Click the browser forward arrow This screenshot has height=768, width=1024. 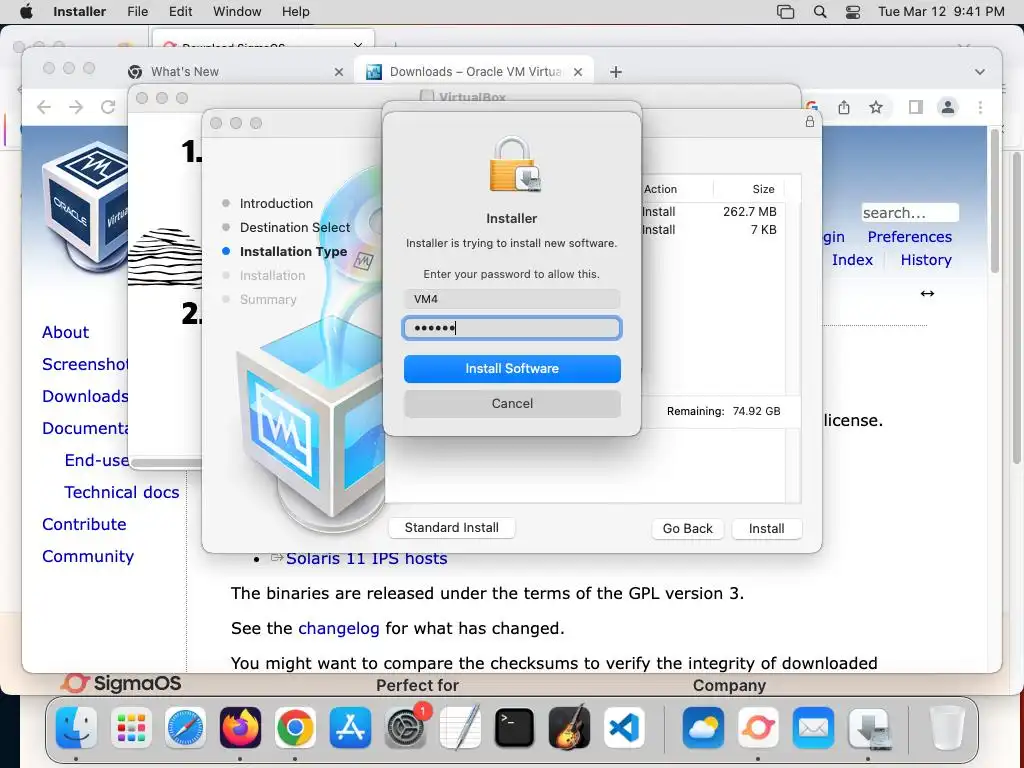click(76, 107)
